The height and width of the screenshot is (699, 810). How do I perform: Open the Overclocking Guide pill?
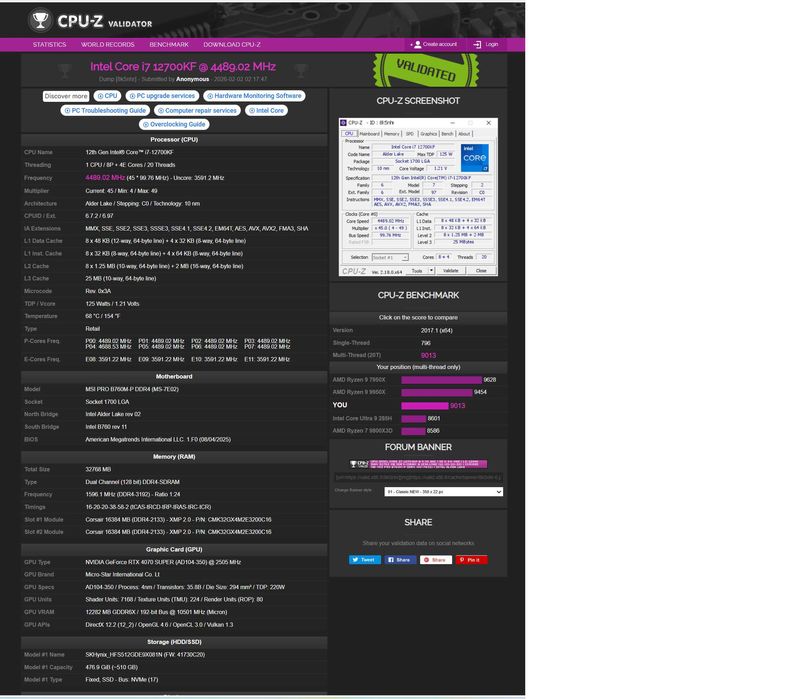(x=174, y=125)
